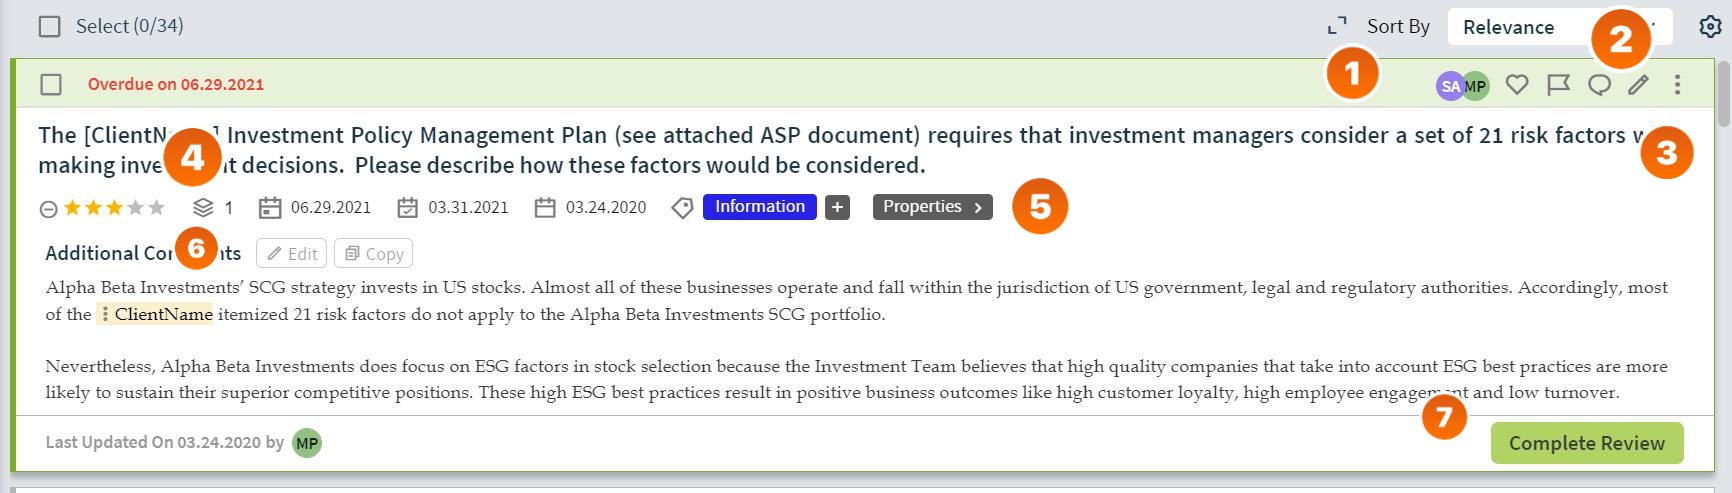Check the Overdue record checkbox
Screen dimensions: 1732x493
[51, 85]
